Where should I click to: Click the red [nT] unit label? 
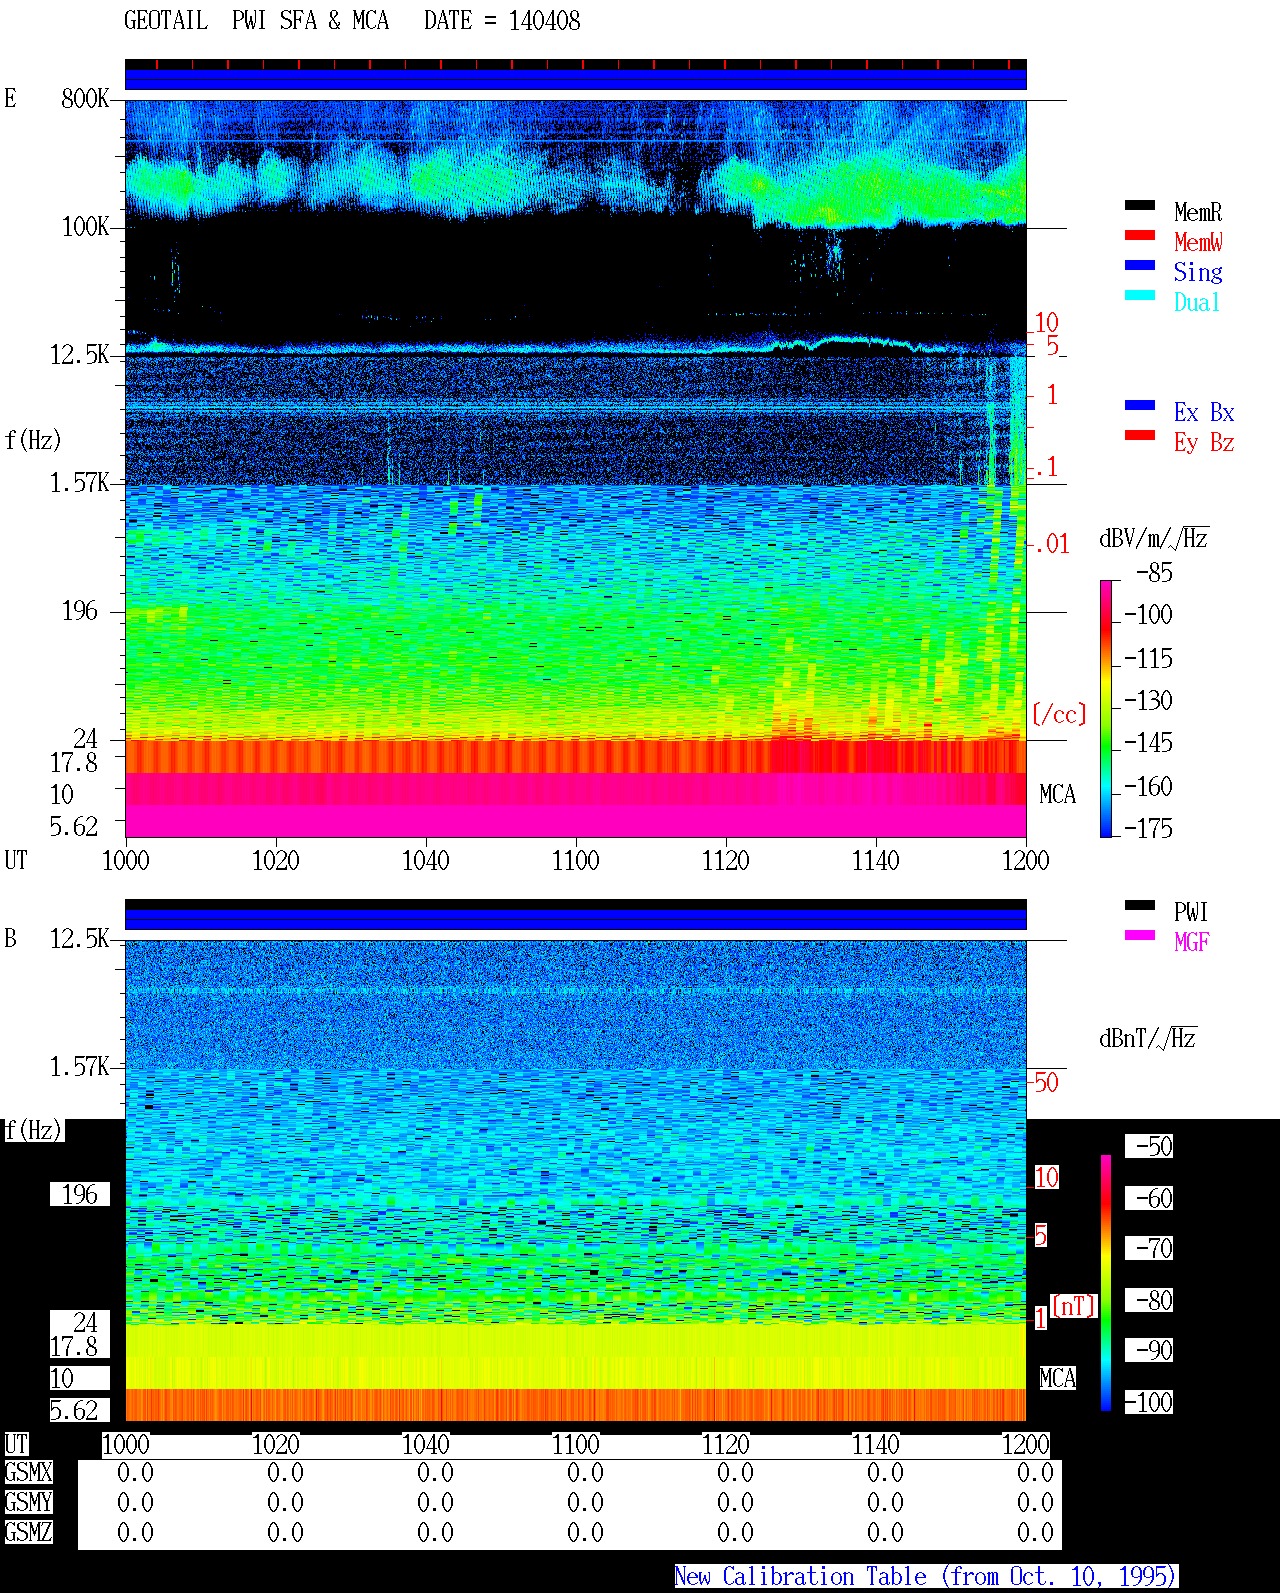[1074, 1306]
